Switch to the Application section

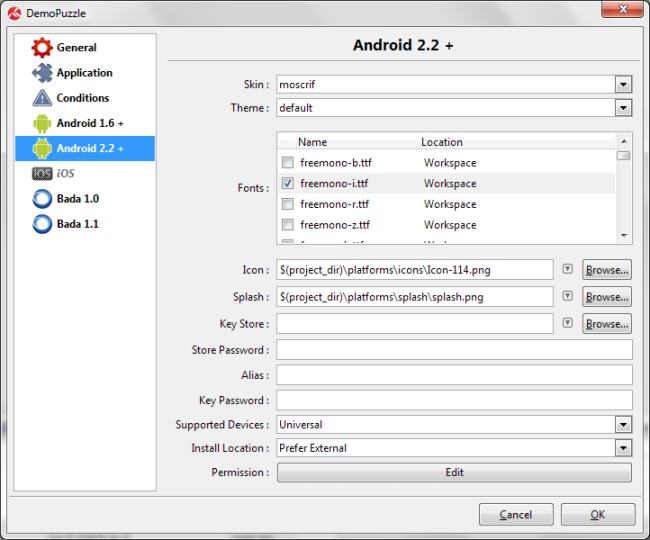pyautogui.click(x=85, y=73)
